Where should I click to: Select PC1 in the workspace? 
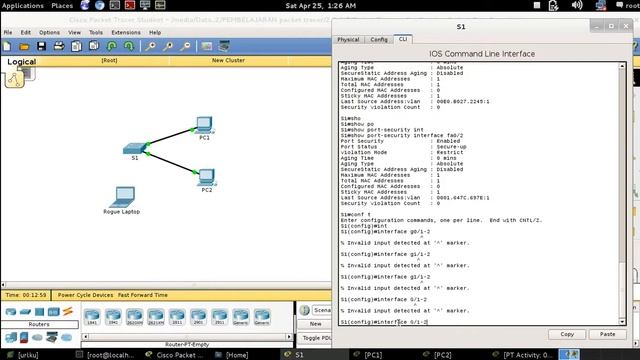[x=204, y=125]
